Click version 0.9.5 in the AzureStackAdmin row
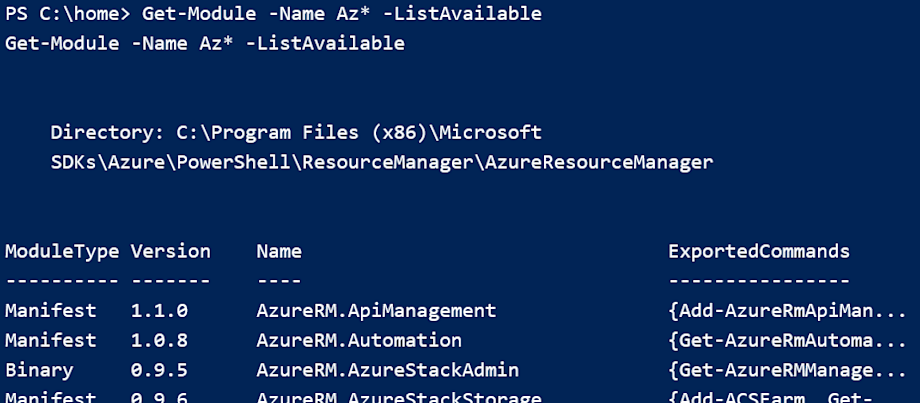 point(159,370)
